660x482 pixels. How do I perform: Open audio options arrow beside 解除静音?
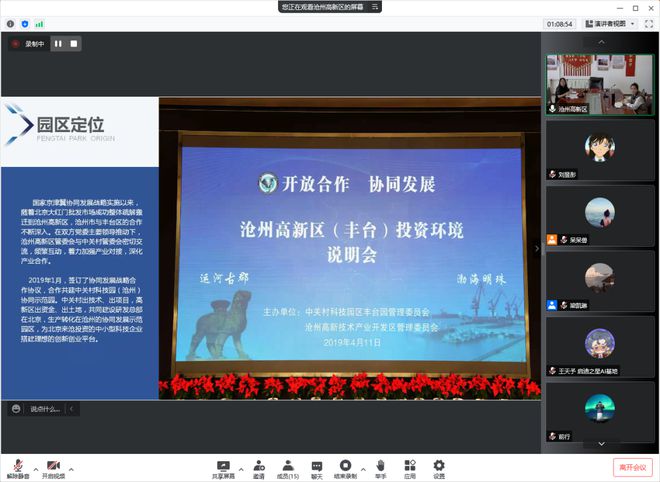pos(36,469)
